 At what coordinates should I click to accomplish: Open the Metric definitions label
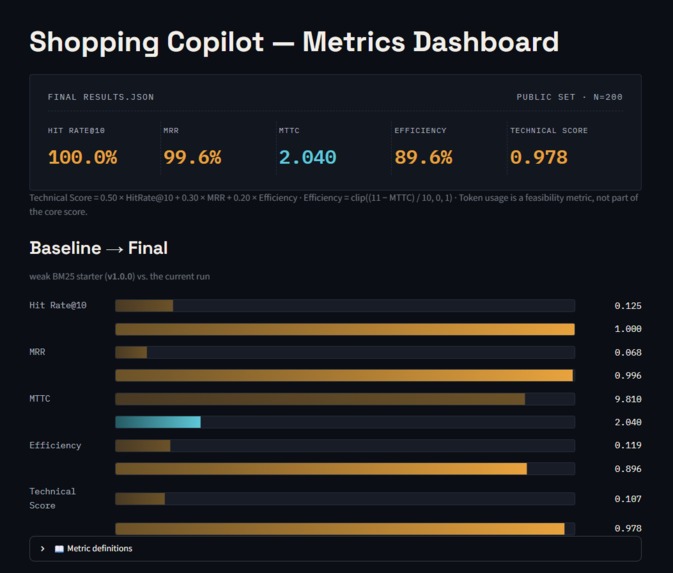coord(100,549)
